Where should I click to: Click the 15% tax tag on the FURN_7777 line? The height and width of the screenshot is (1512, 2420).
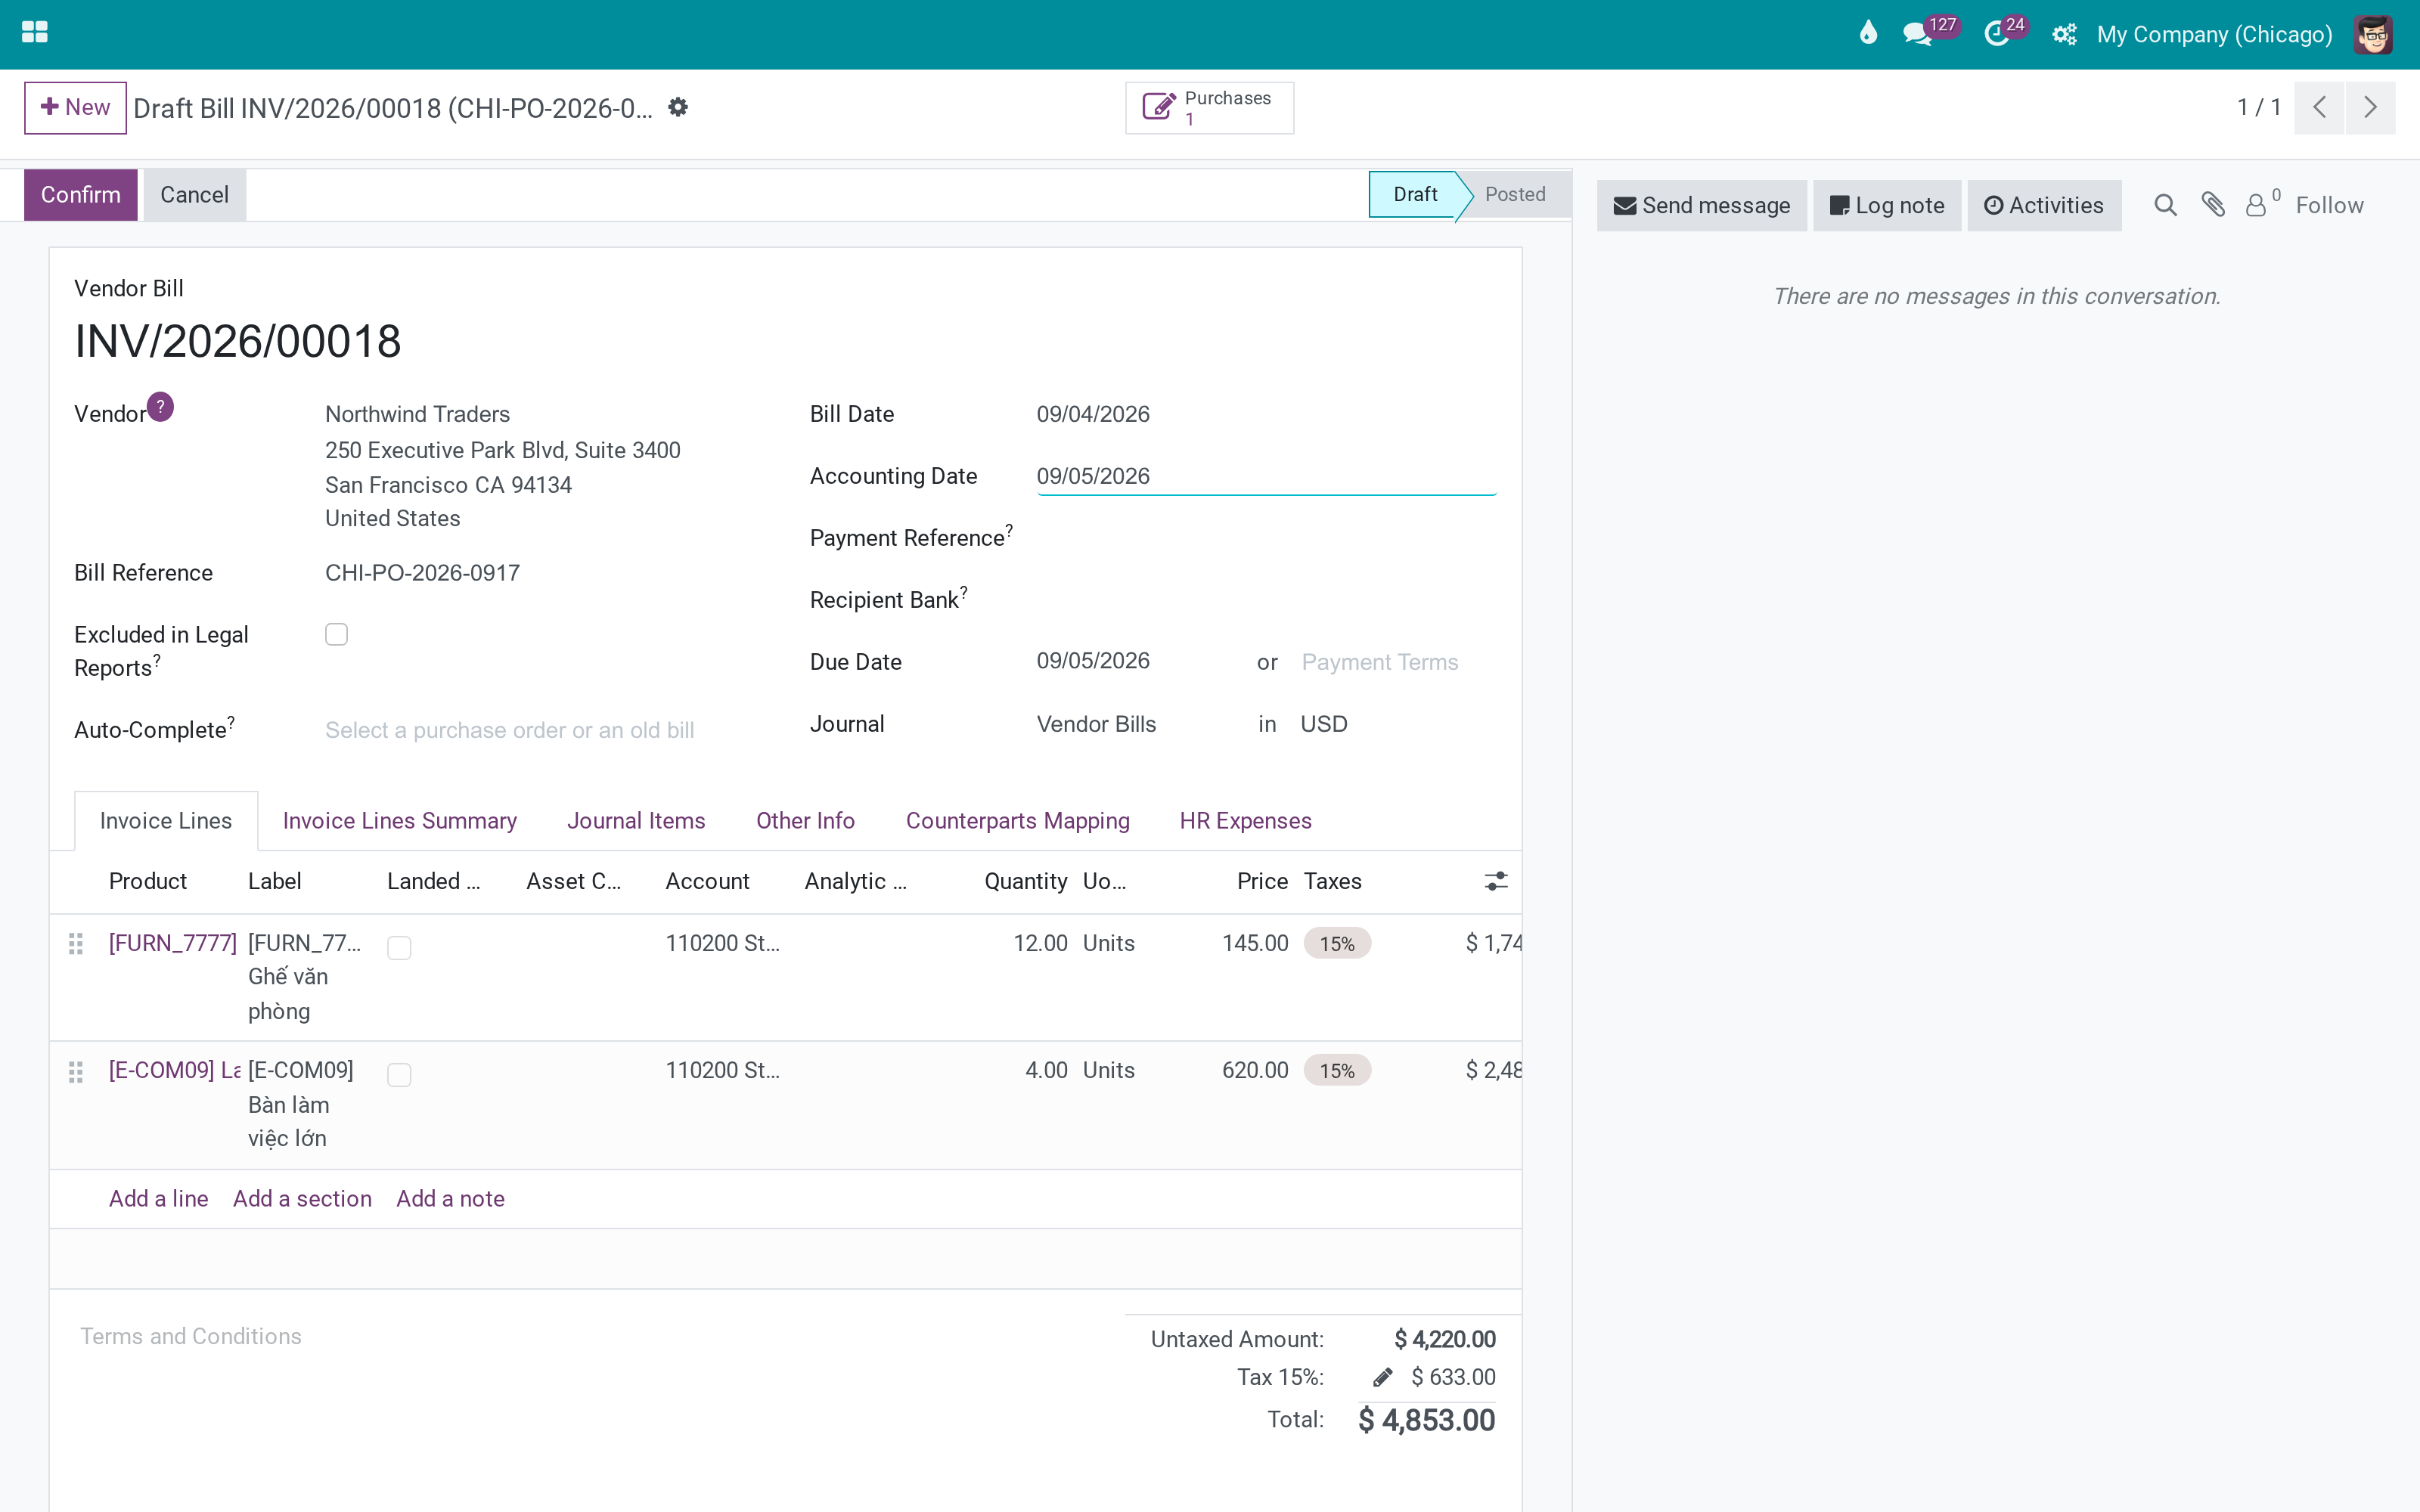pyautogui.click(x=1337, y=944)
